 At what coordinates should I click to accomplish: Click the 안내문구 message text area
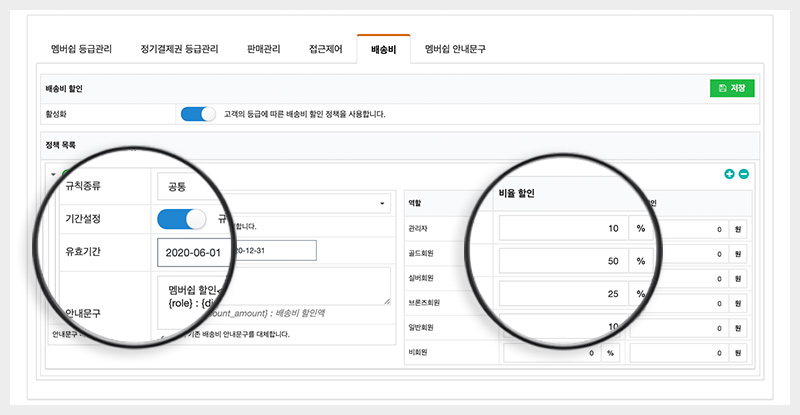pyautogui.click(x=273, y=287)
